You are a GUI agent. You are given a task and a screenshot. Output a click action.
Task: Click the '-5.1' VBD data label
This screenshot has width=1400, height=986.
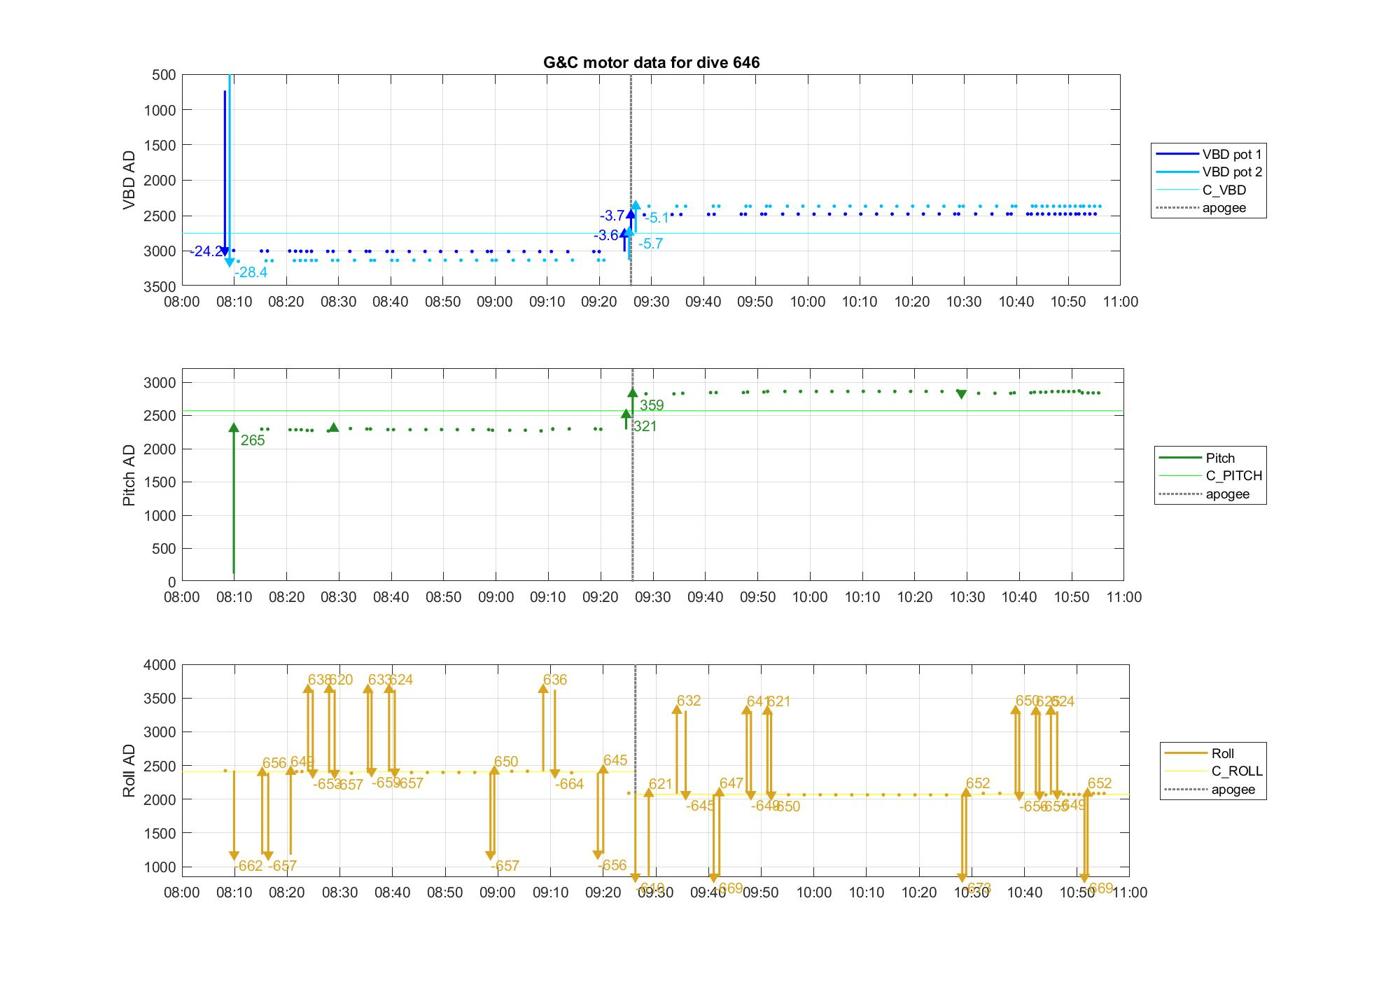tap(656, 218)
